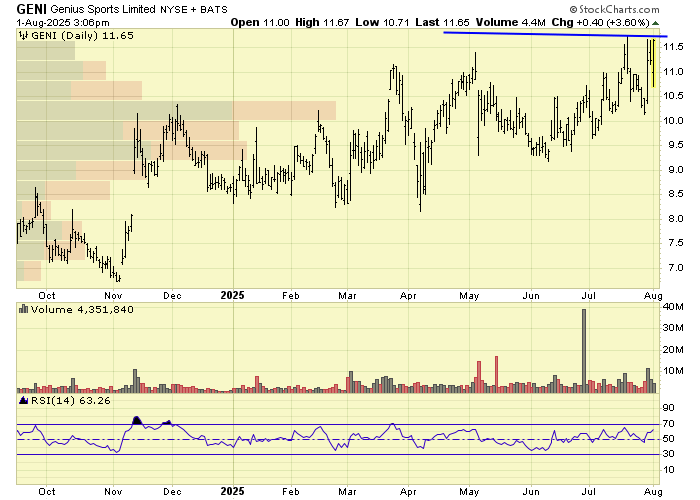Open the StockCharts.com copyright link
700x500 pixels.
click(x=614, y=9)
